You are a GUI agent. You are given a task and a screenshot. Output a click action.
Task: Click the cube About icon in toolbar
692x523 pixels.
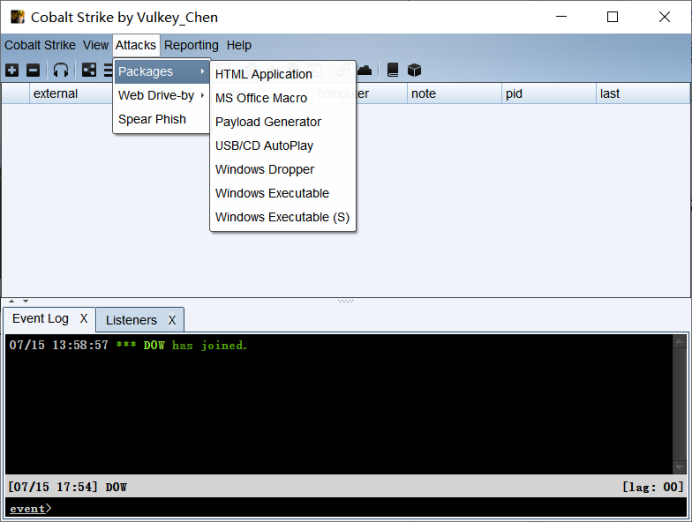414,70
